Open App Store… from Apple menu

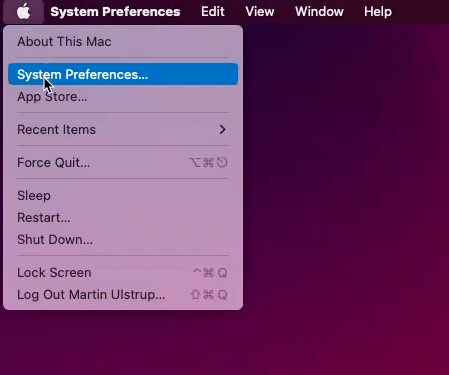[123, 97]
